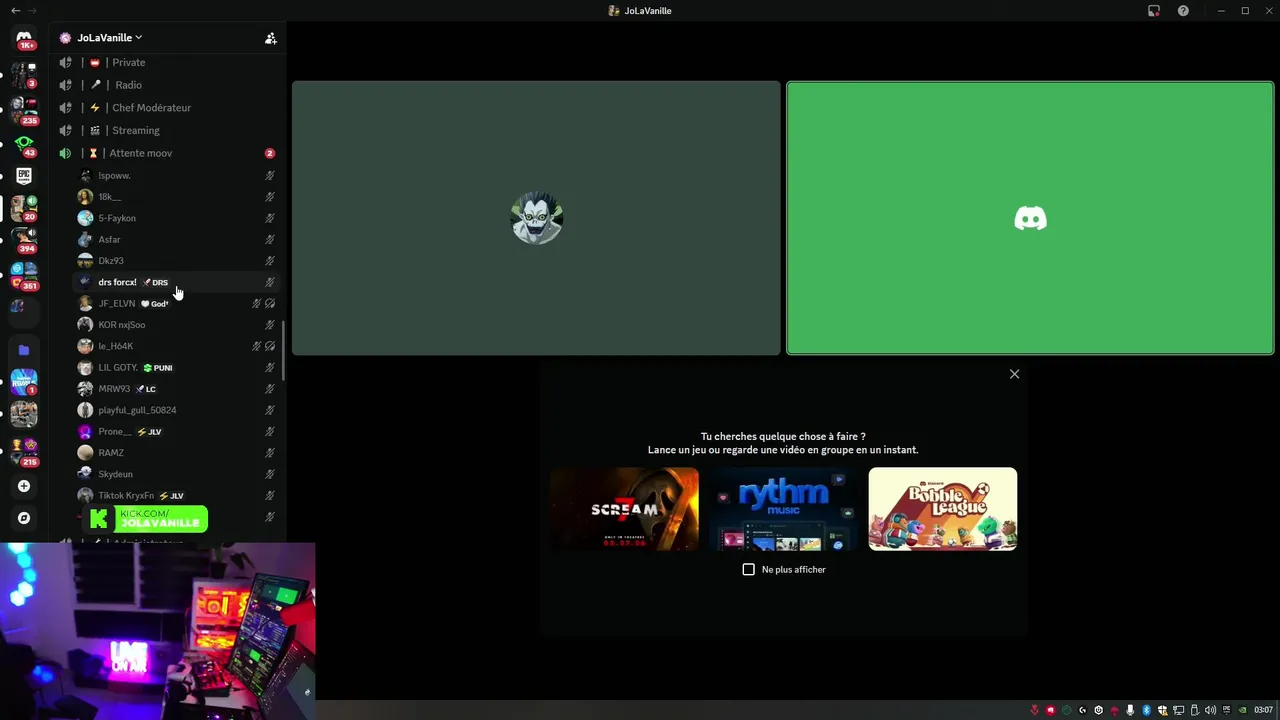Open Discover servers compass icon

(x=24, y=518)
